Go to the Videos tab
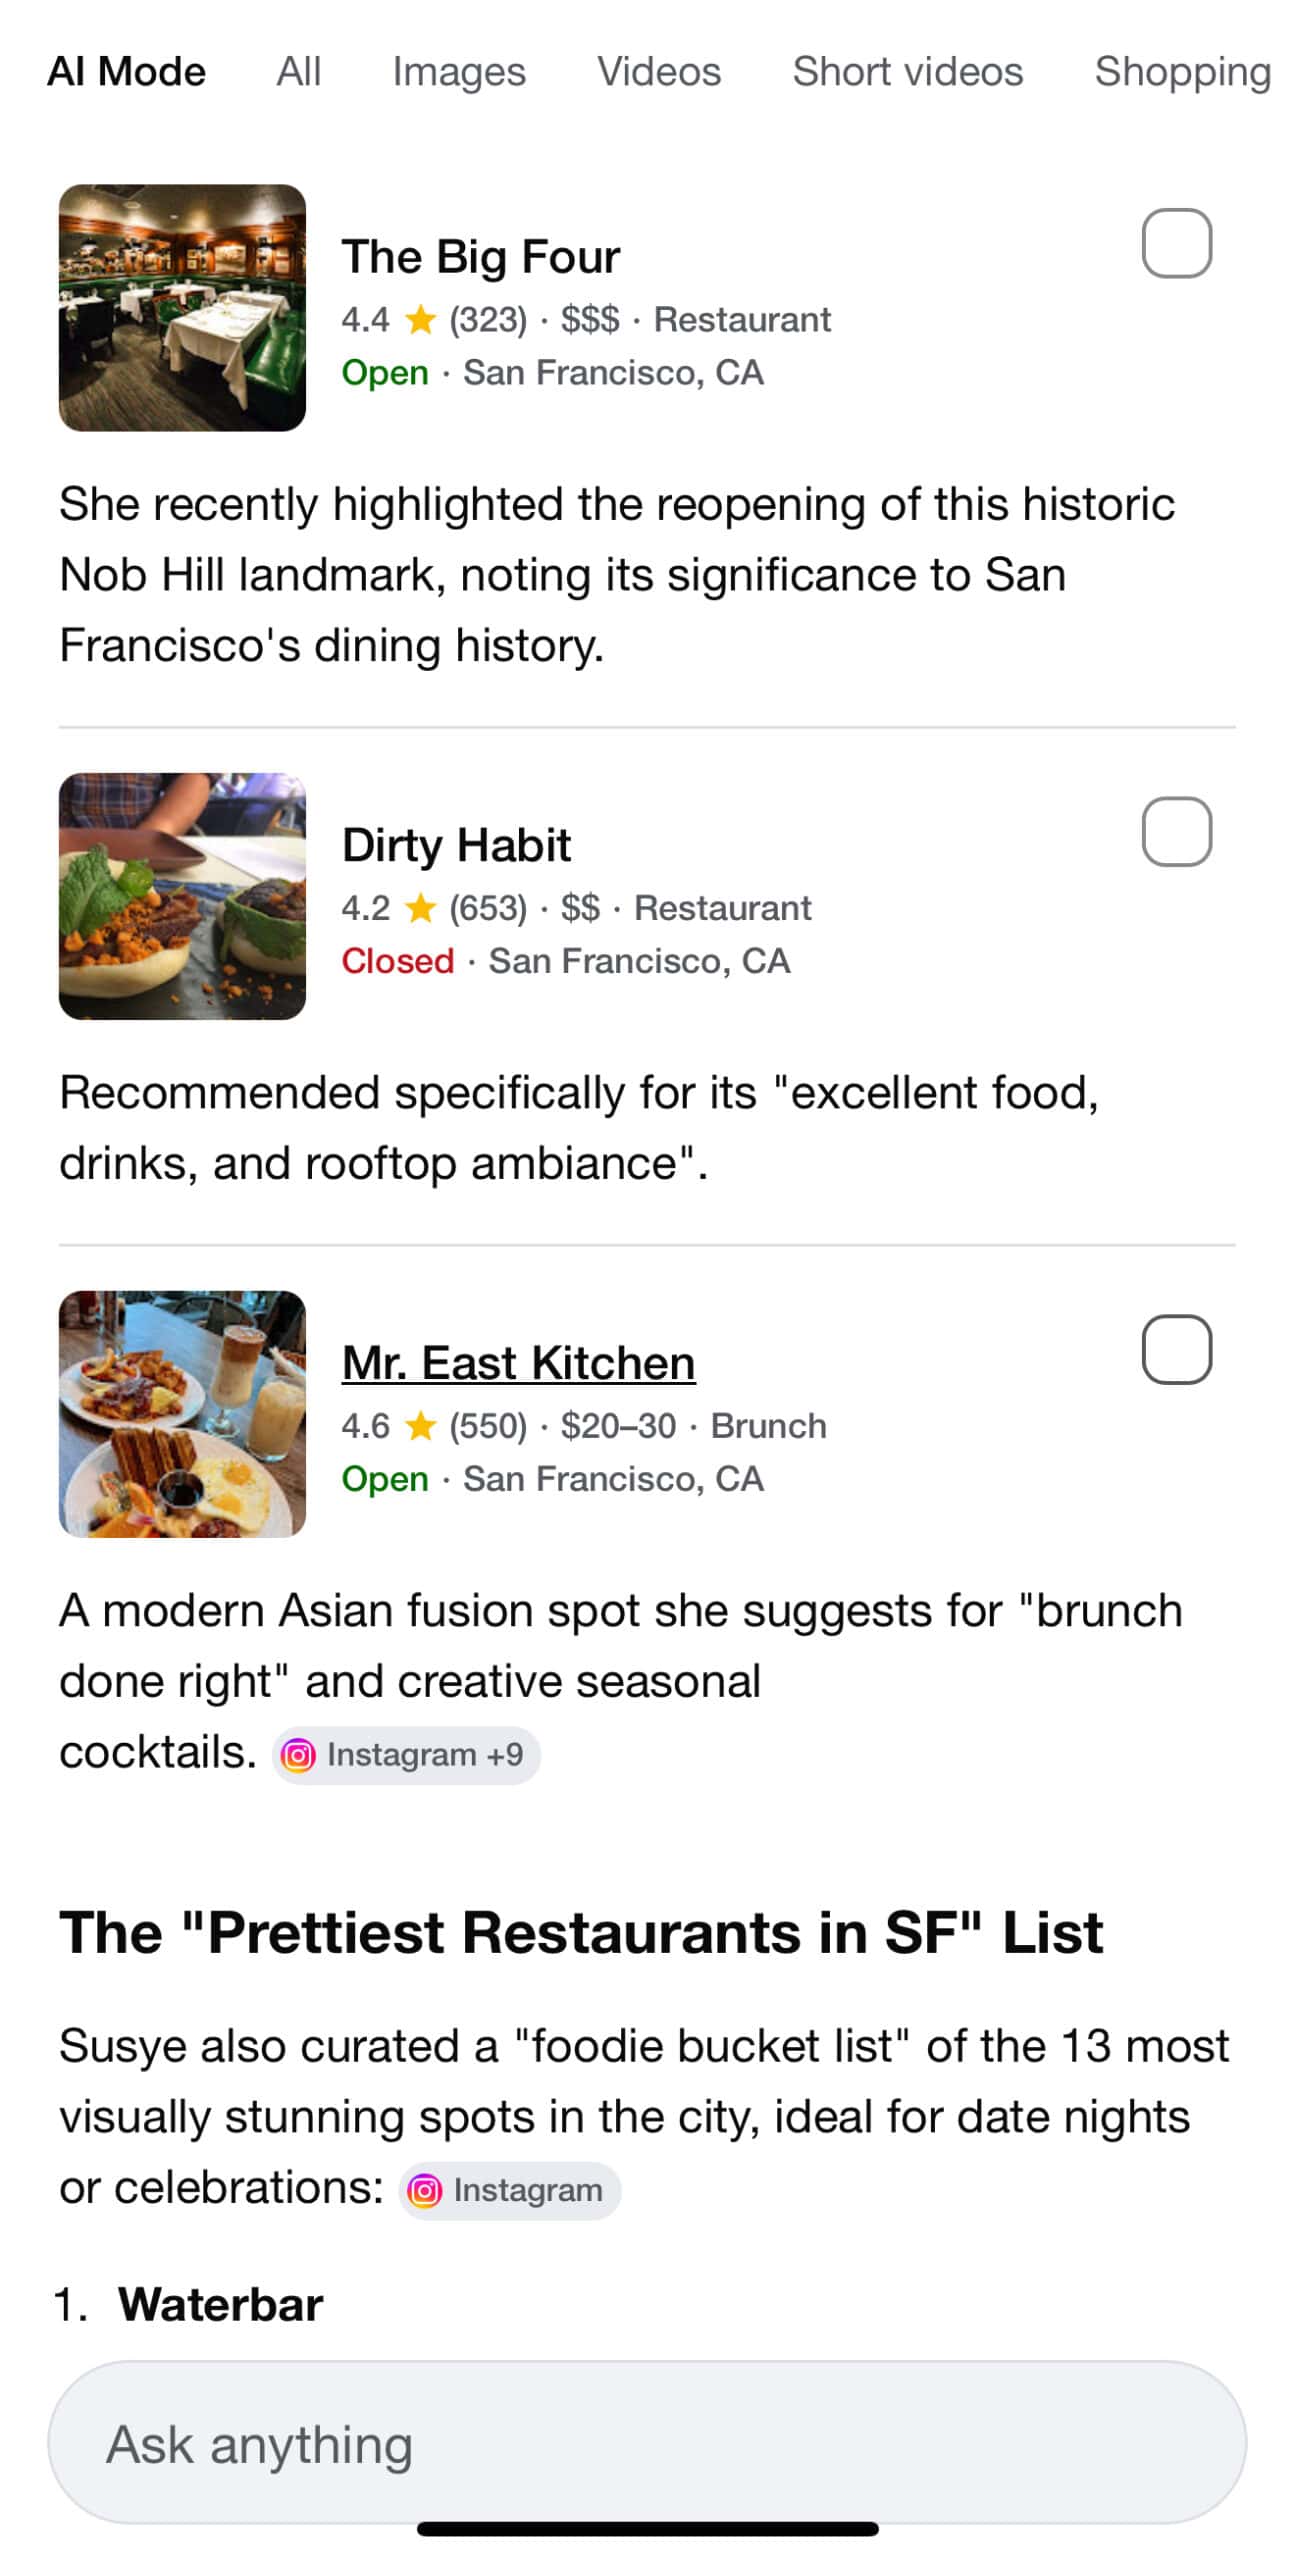 [659, 72]
